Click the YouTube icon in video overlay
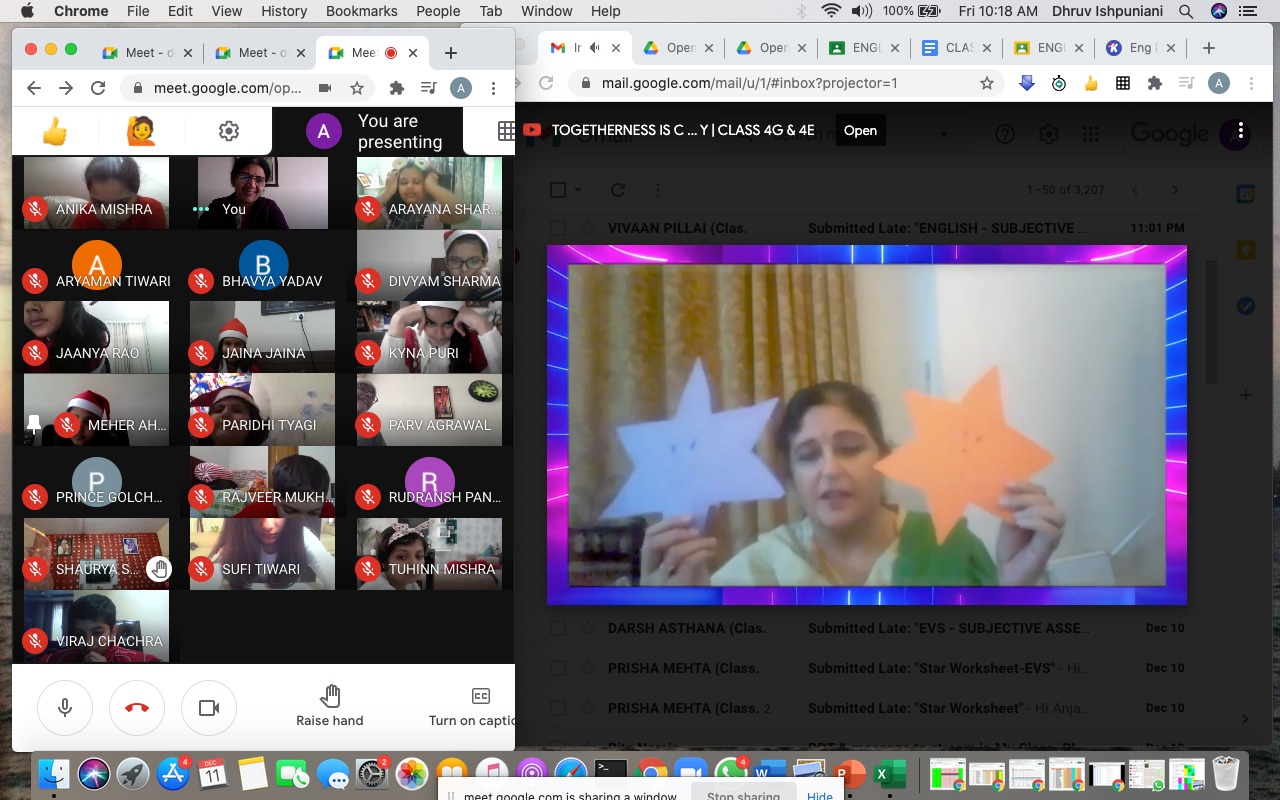Viewport: 1280px width, 800px height. click(532, 130)
